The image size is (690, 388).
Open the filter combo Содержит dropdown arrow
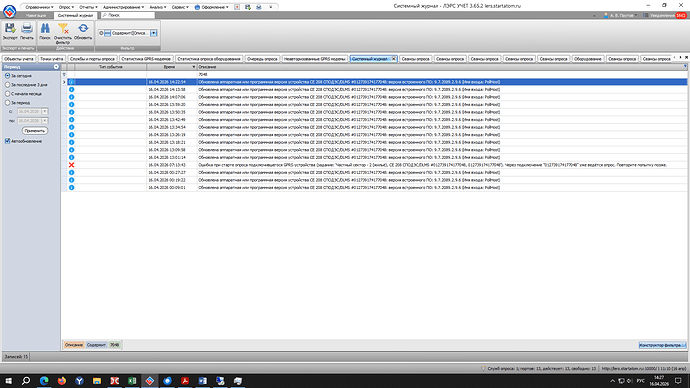tap(154, 33)
